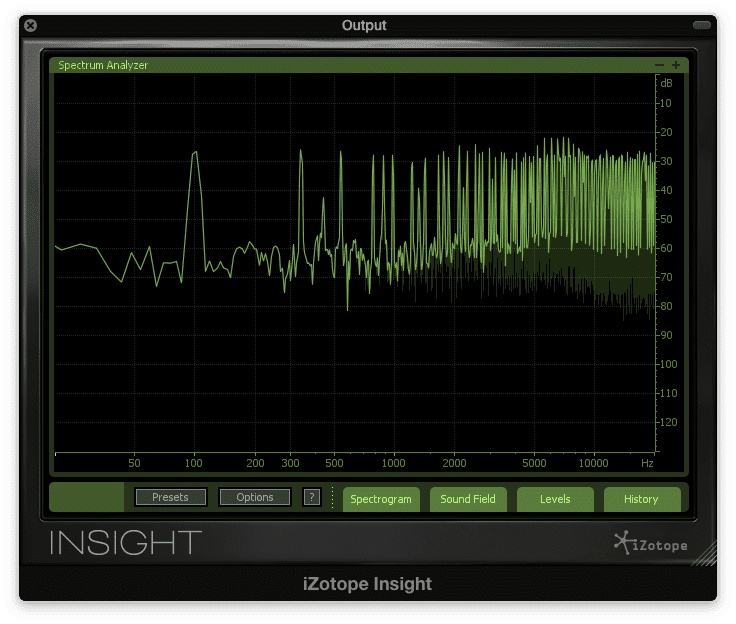Open the Presets menu

pos(170,497)
